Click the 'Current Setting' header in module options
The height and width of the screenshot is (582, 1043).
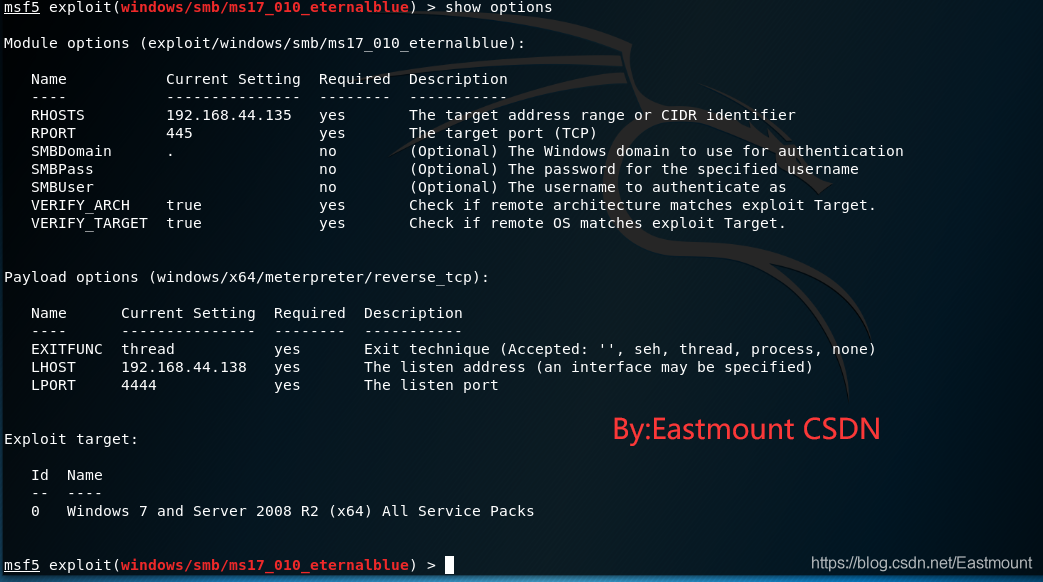coord(233,79)
